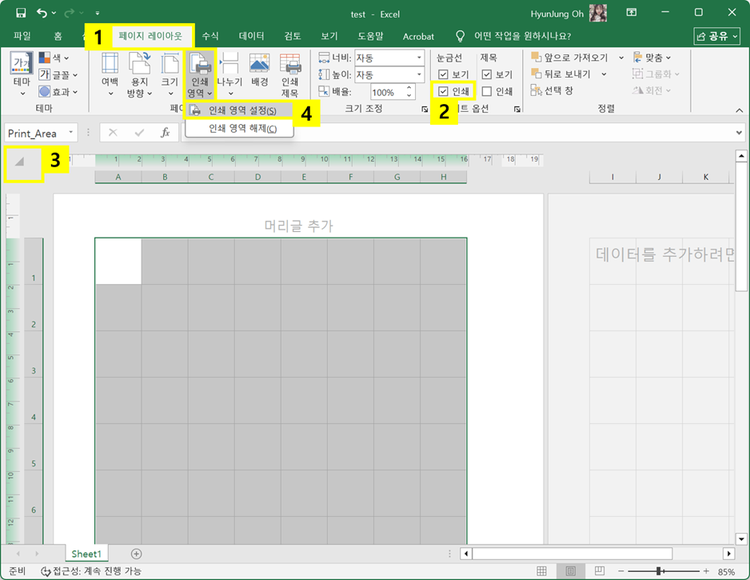This screenshot has height=580, width=750.
Task: Click the insert function fx icon
Action: [x=166, y=132]
